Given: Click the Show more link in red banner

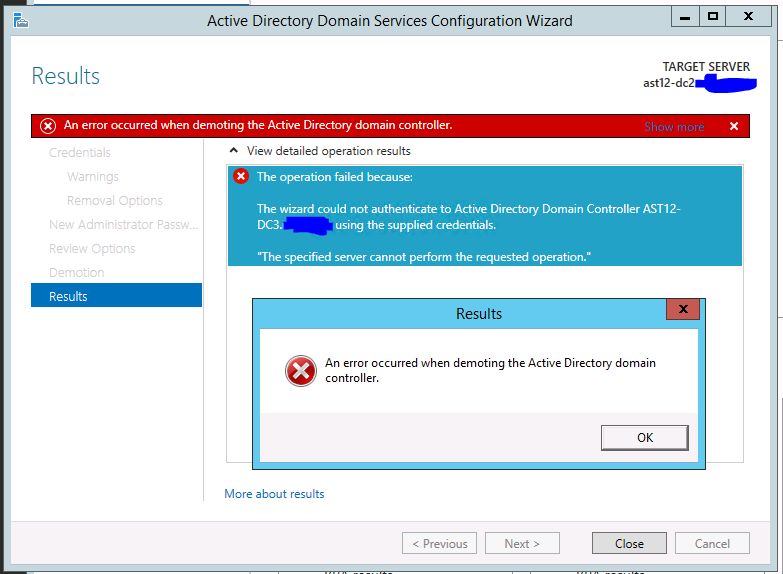Looking at the screenshot, I should (674, 127).
